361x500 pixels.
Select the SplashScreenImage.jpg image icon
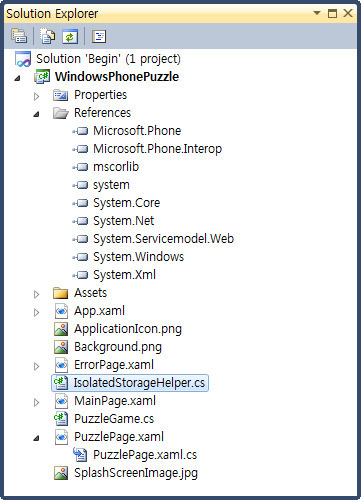(x=61, y=473)
